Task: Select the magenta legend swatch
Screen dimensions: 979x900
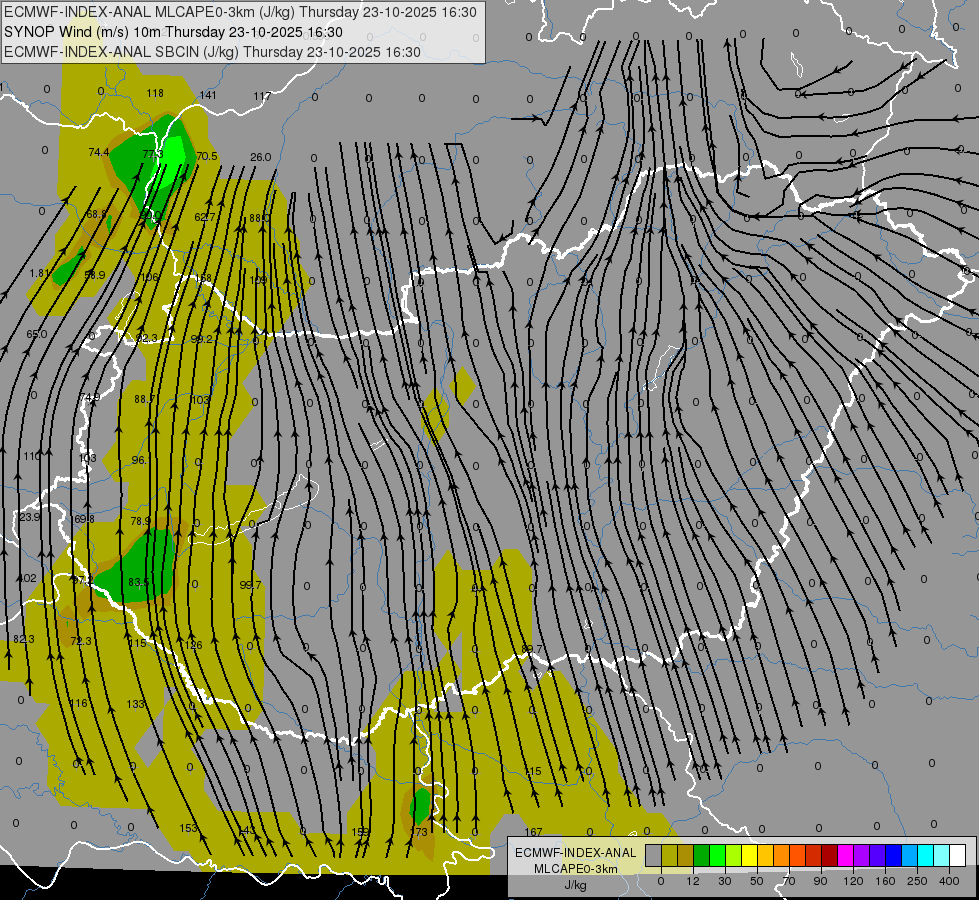Action: click(846, 855)
